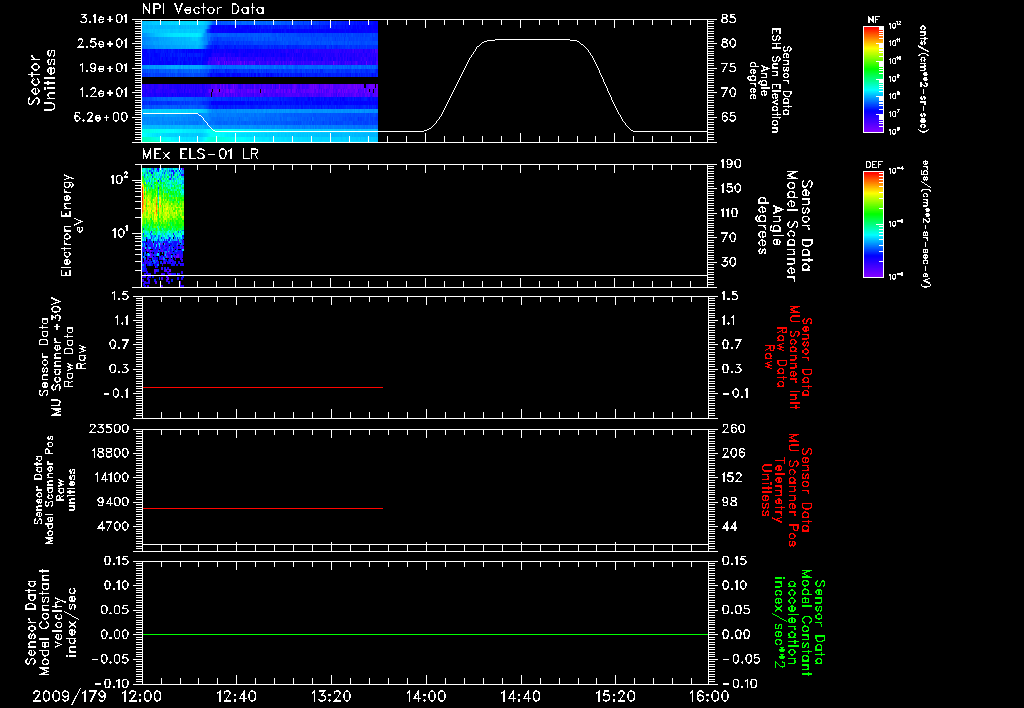The image size is (1024, 708).
Task: Click the "MEx ELS-01 LR" panel title
Action: click(x=200, y=154)
